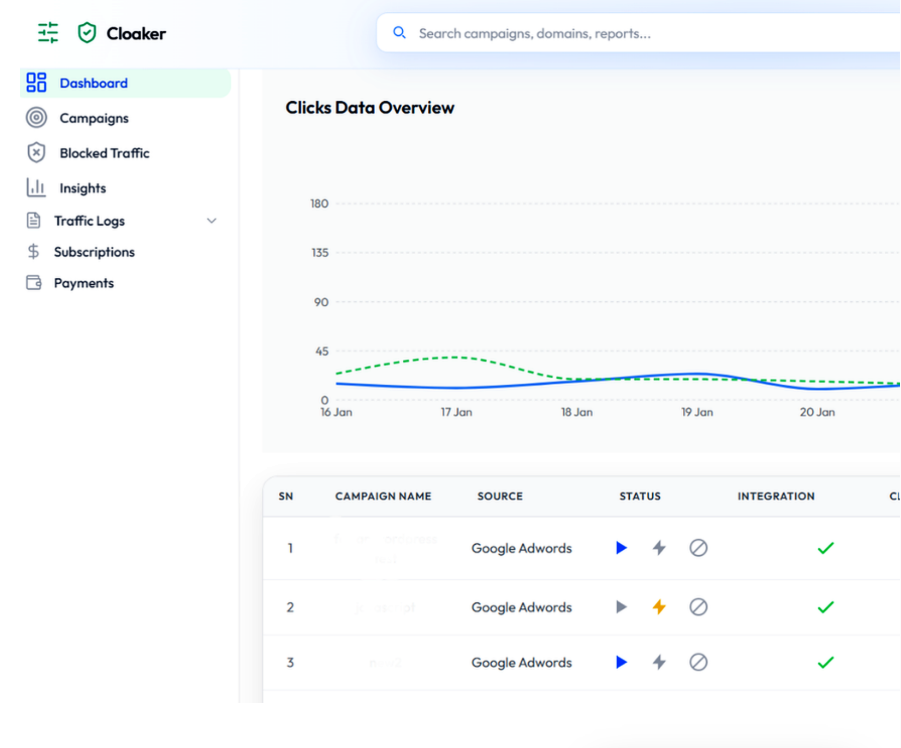Click the Campaigns target icon
The width and height of the screenshot is (901, 748).
[x=36, y=118]
